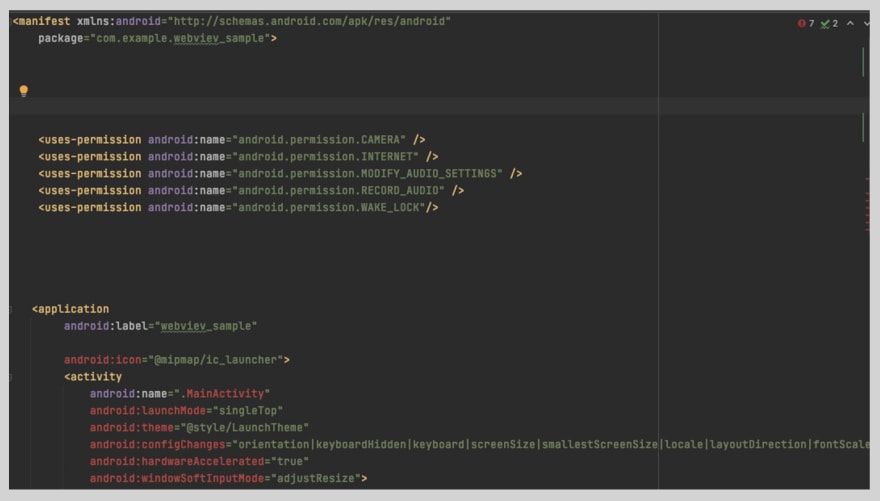Collapse the activity tag using its gutter fold marker
Screen dimensions: 880x501
pyautogui.click(x=10, y=377)
